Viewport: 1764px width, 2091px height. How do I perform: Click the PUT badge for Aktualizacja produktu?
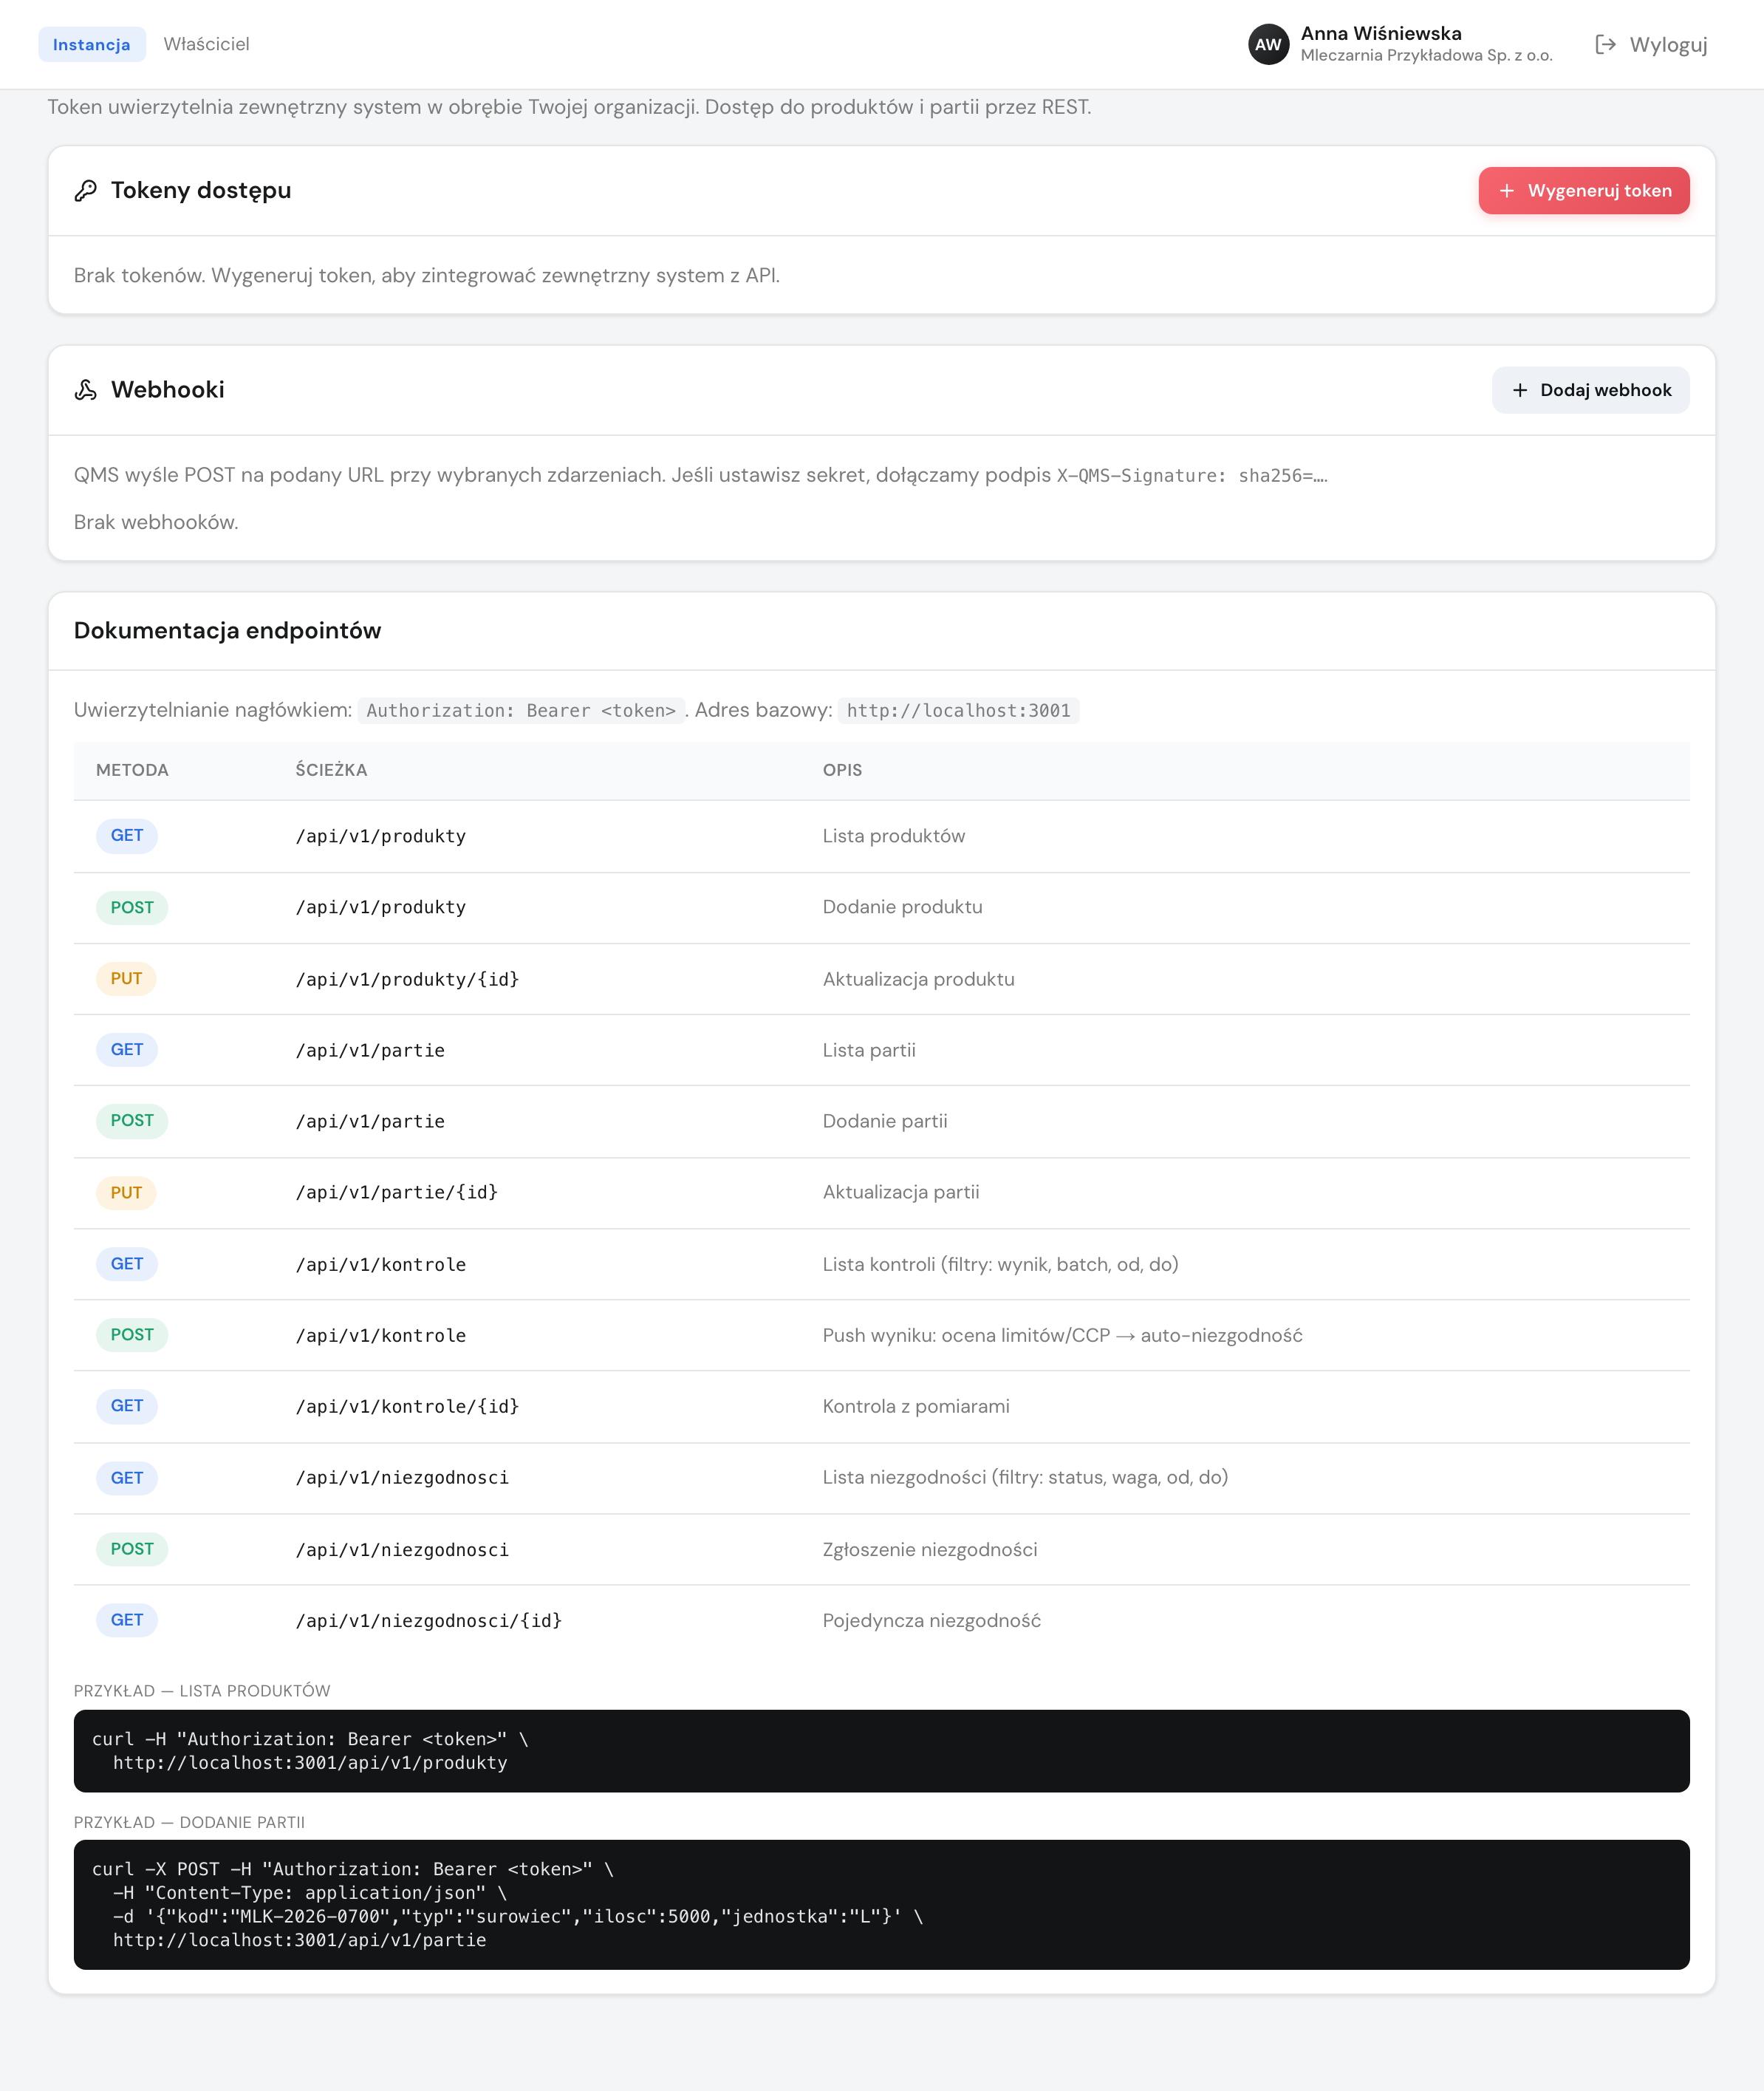coord(126,979)
